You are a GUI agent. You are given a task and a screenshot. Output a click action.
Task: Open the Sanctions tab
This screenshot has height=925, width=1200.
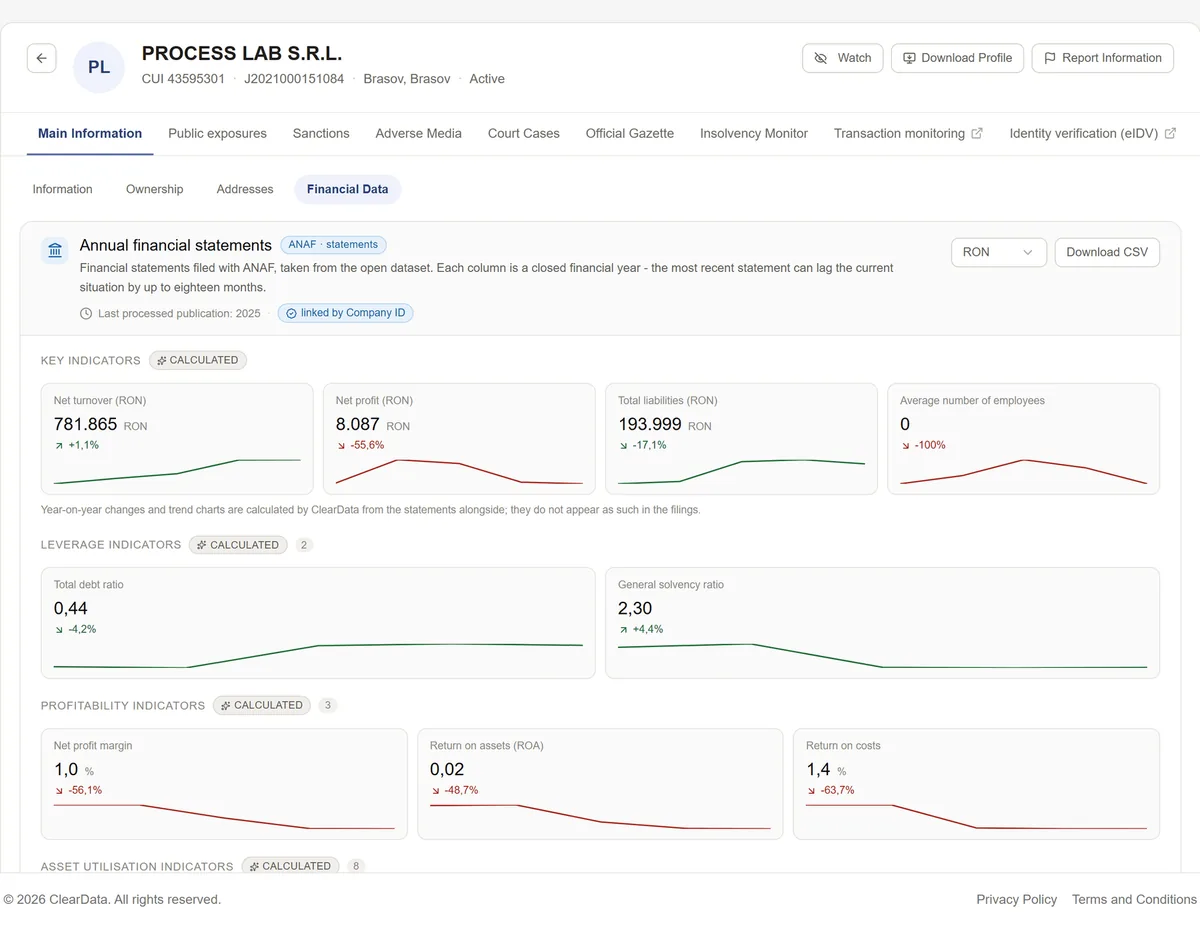321,133
